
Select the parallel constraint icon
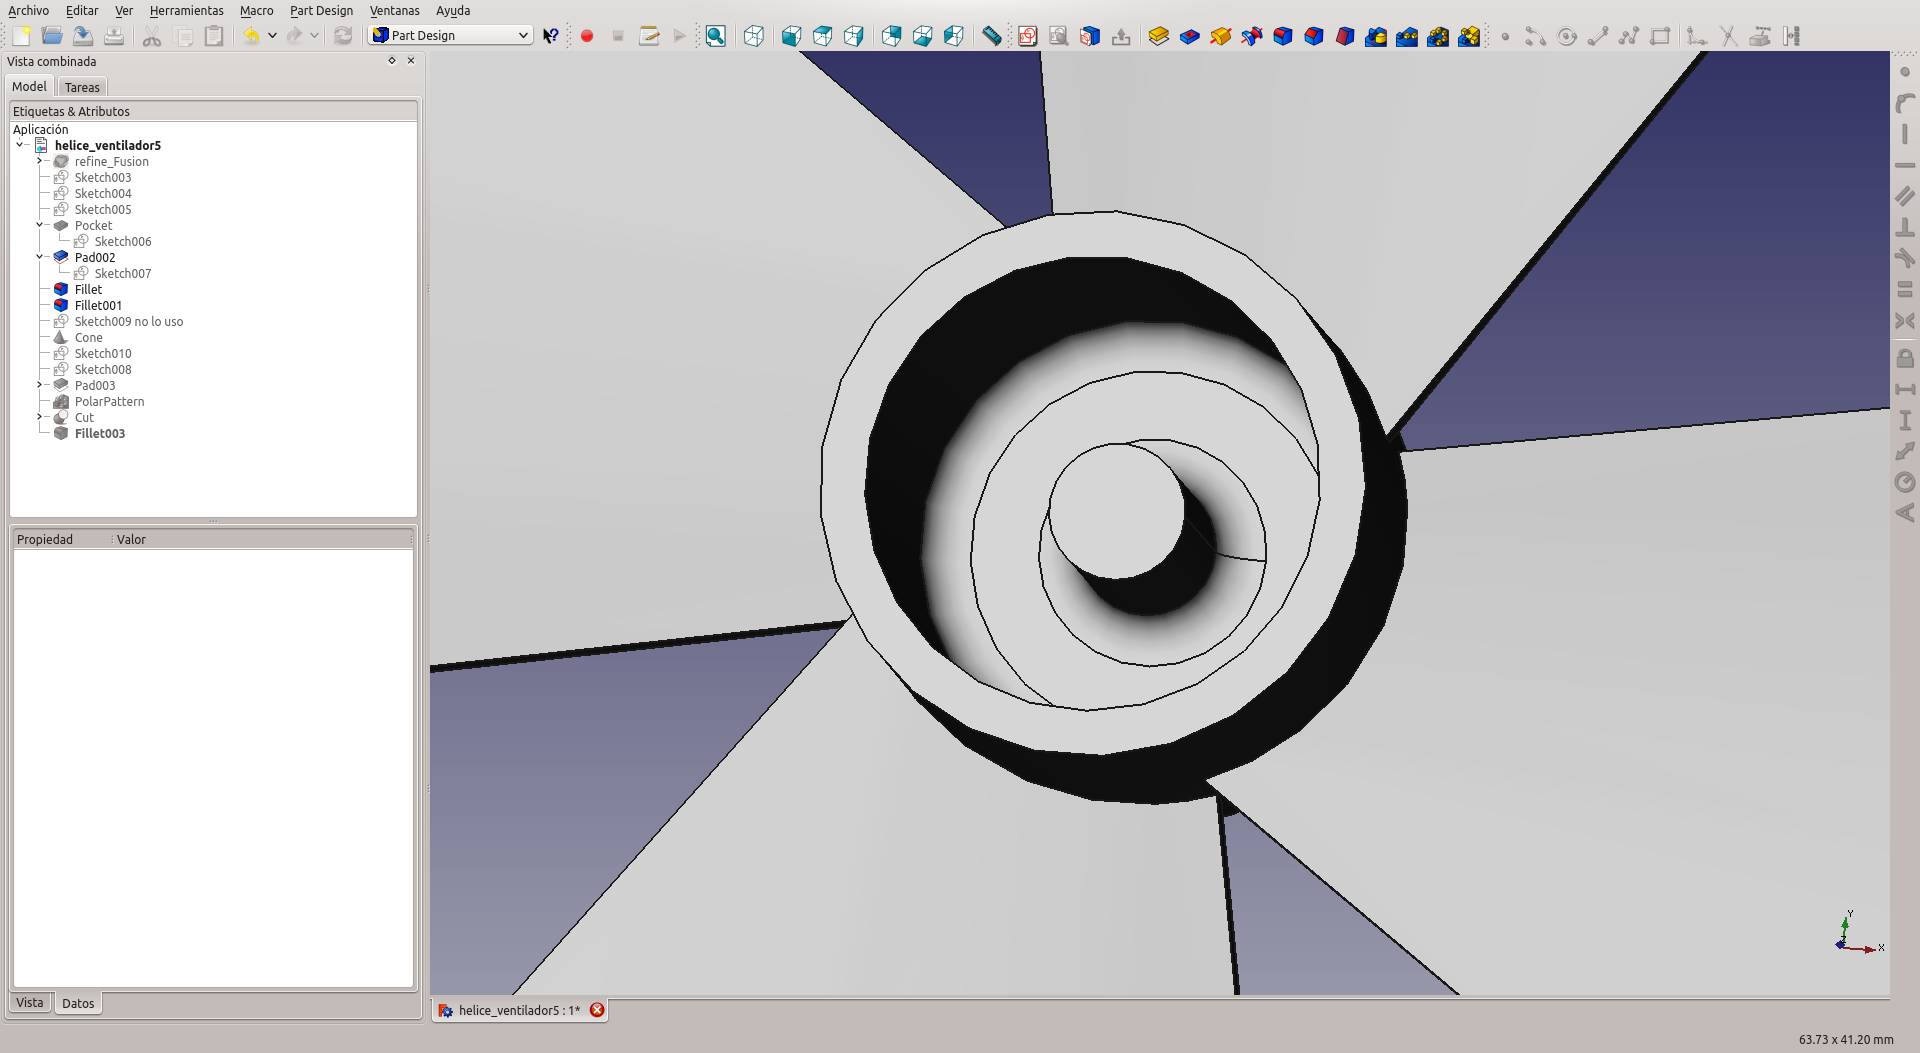(x=1905, y=196)
